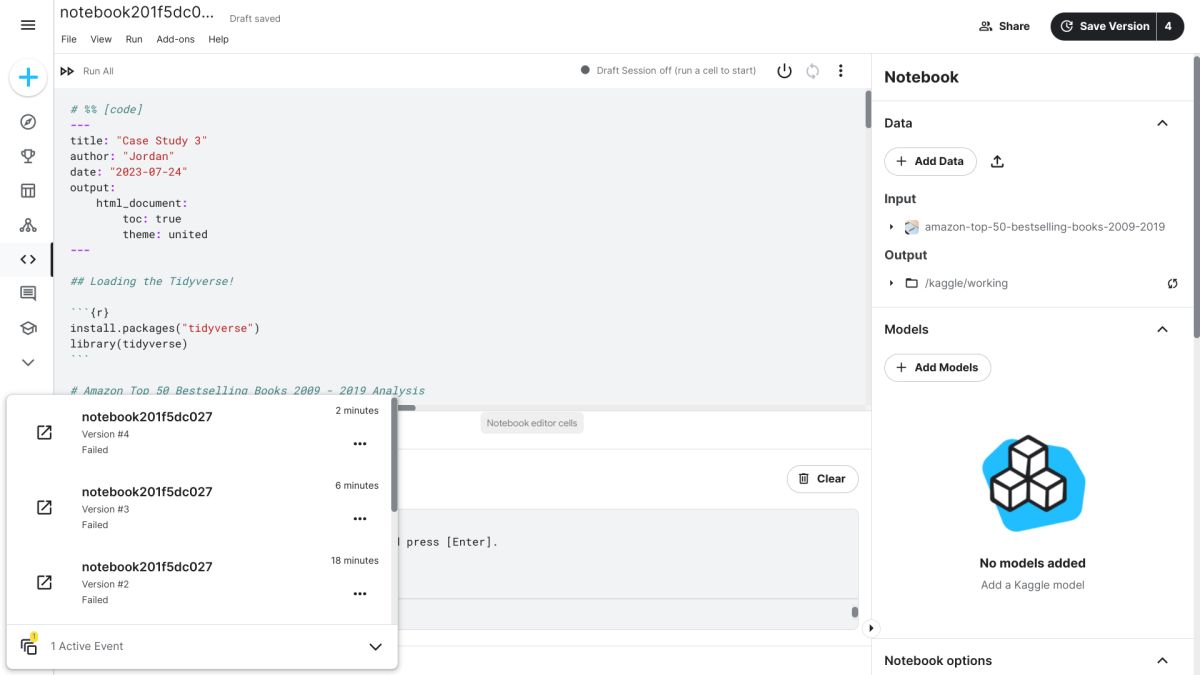This screenshot has height=675, width=1200.
Task: Click the title line in code cell
Action: tap(139, 141)
